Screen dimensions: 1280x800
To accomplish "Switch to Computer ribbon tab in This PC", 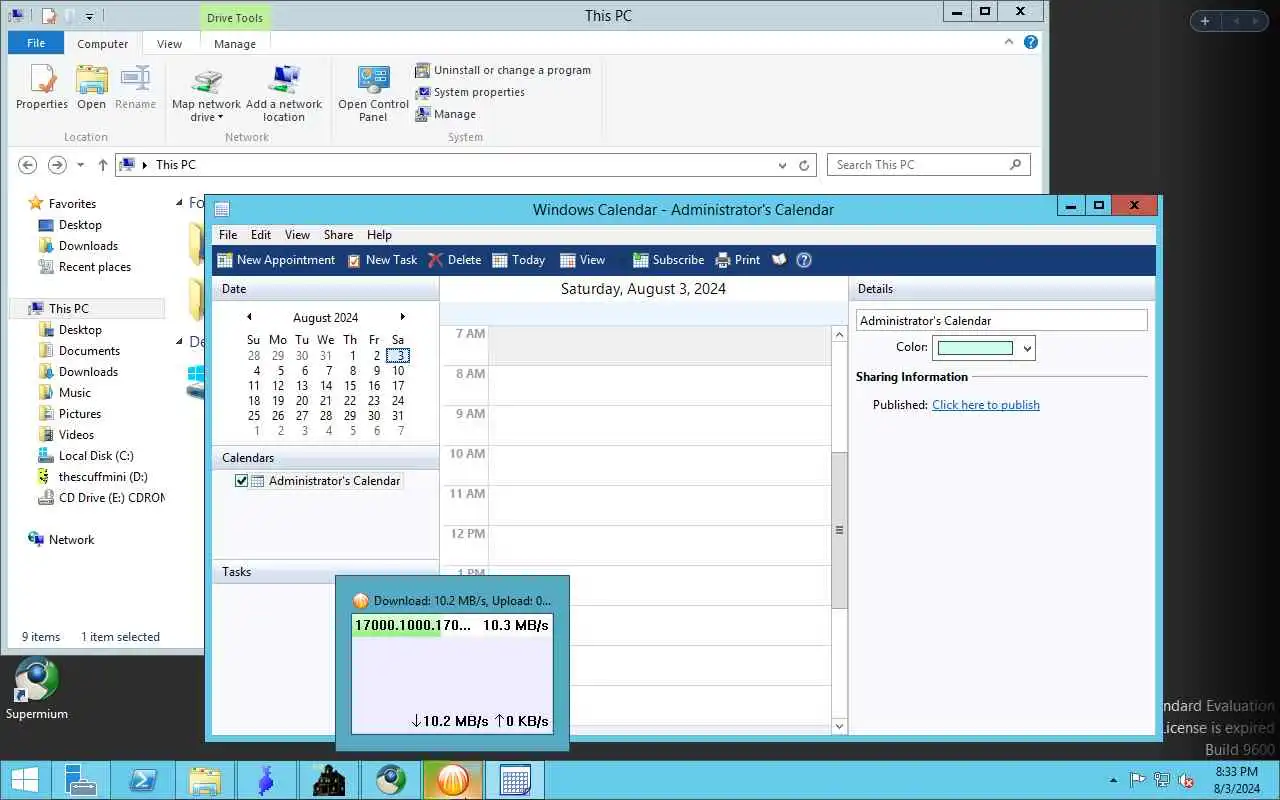I will [102, 44].
